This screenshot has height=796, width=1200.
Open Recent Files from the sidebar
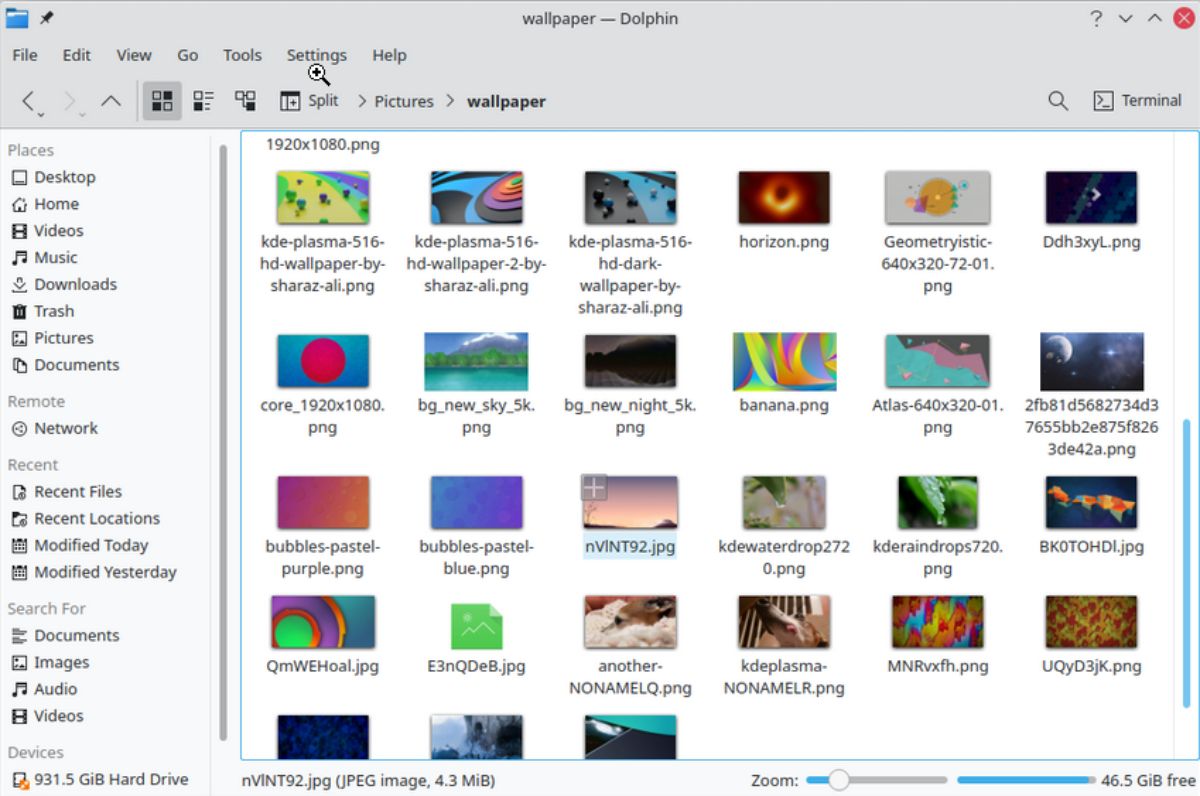coord(76,491)
